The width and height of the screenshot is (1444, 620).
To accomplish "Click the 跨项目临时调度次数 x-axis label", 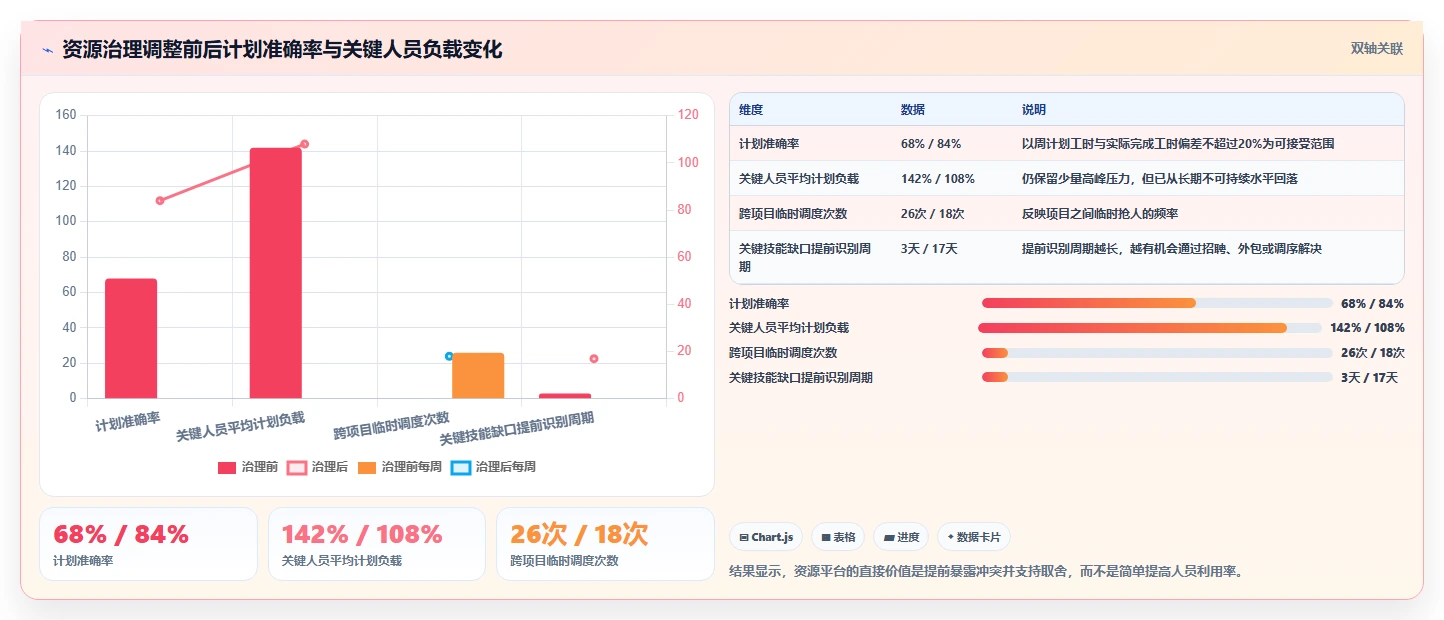I will pos(392,425).
